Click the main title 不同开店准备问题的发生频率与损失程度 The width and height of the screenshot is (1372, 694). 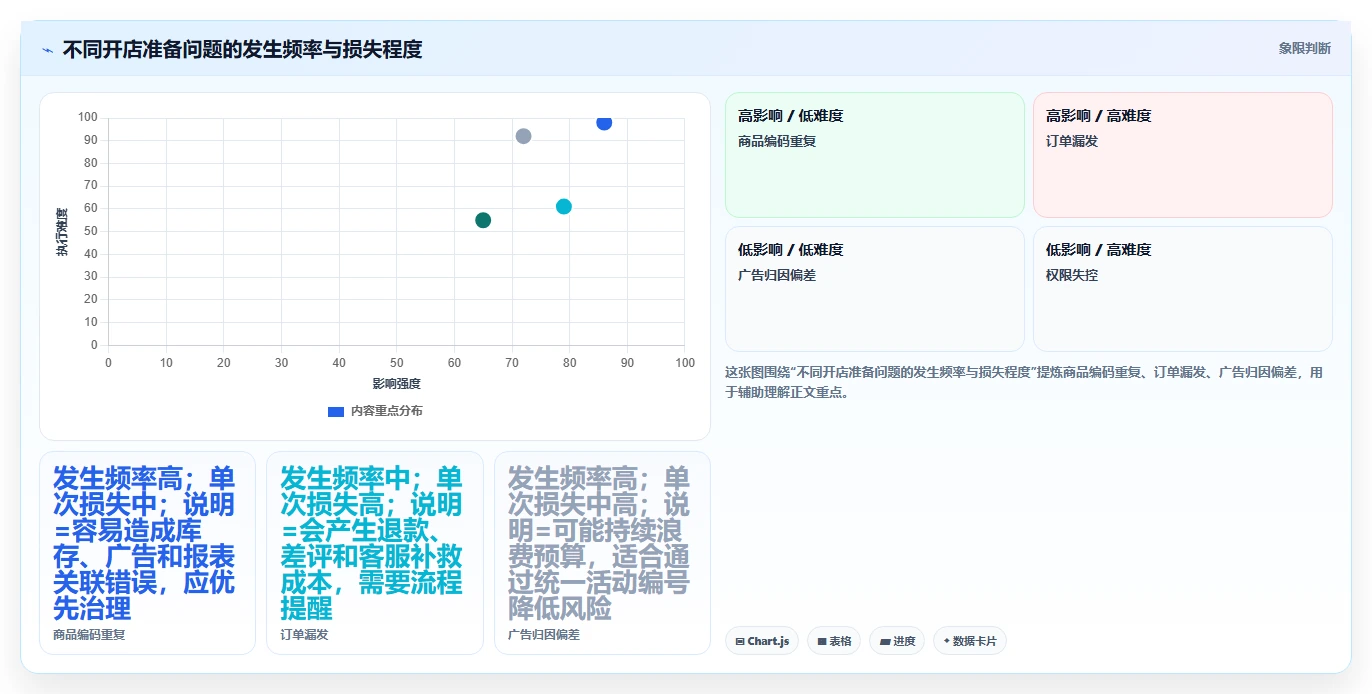pos(242,49)
